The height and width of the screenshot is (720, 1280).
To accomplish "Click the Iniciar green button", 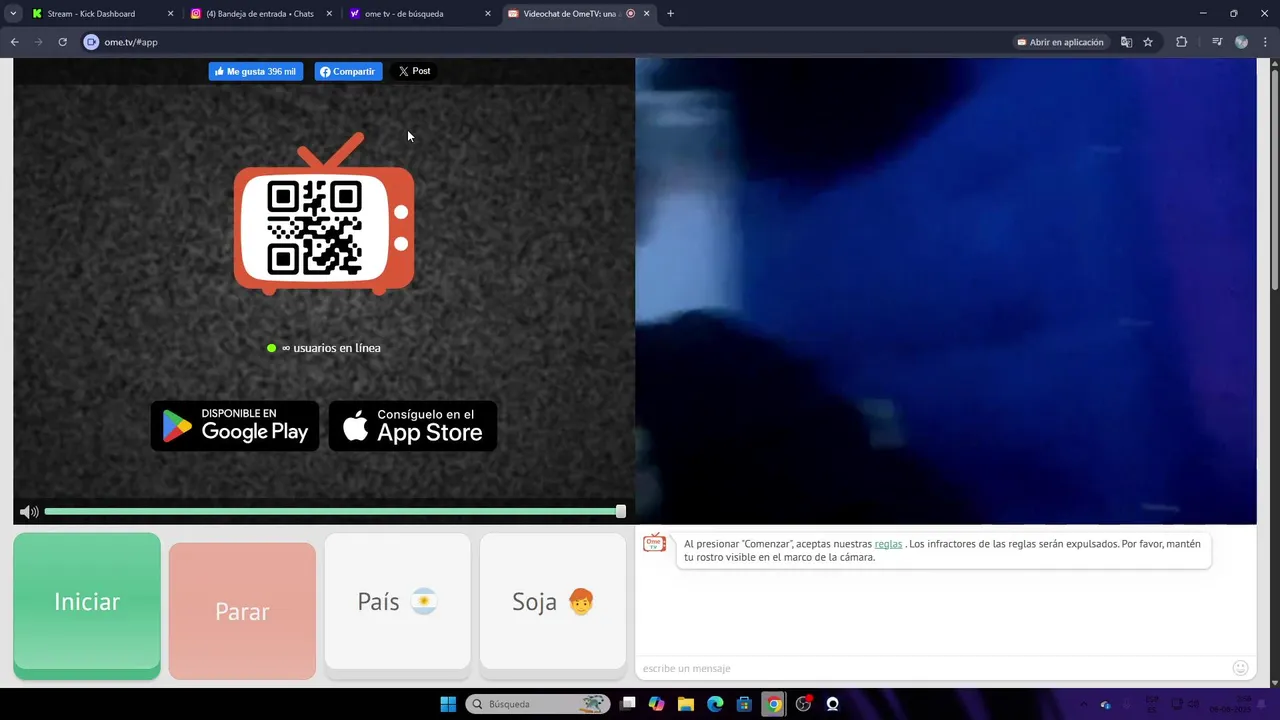I will (x=87, y=605).
